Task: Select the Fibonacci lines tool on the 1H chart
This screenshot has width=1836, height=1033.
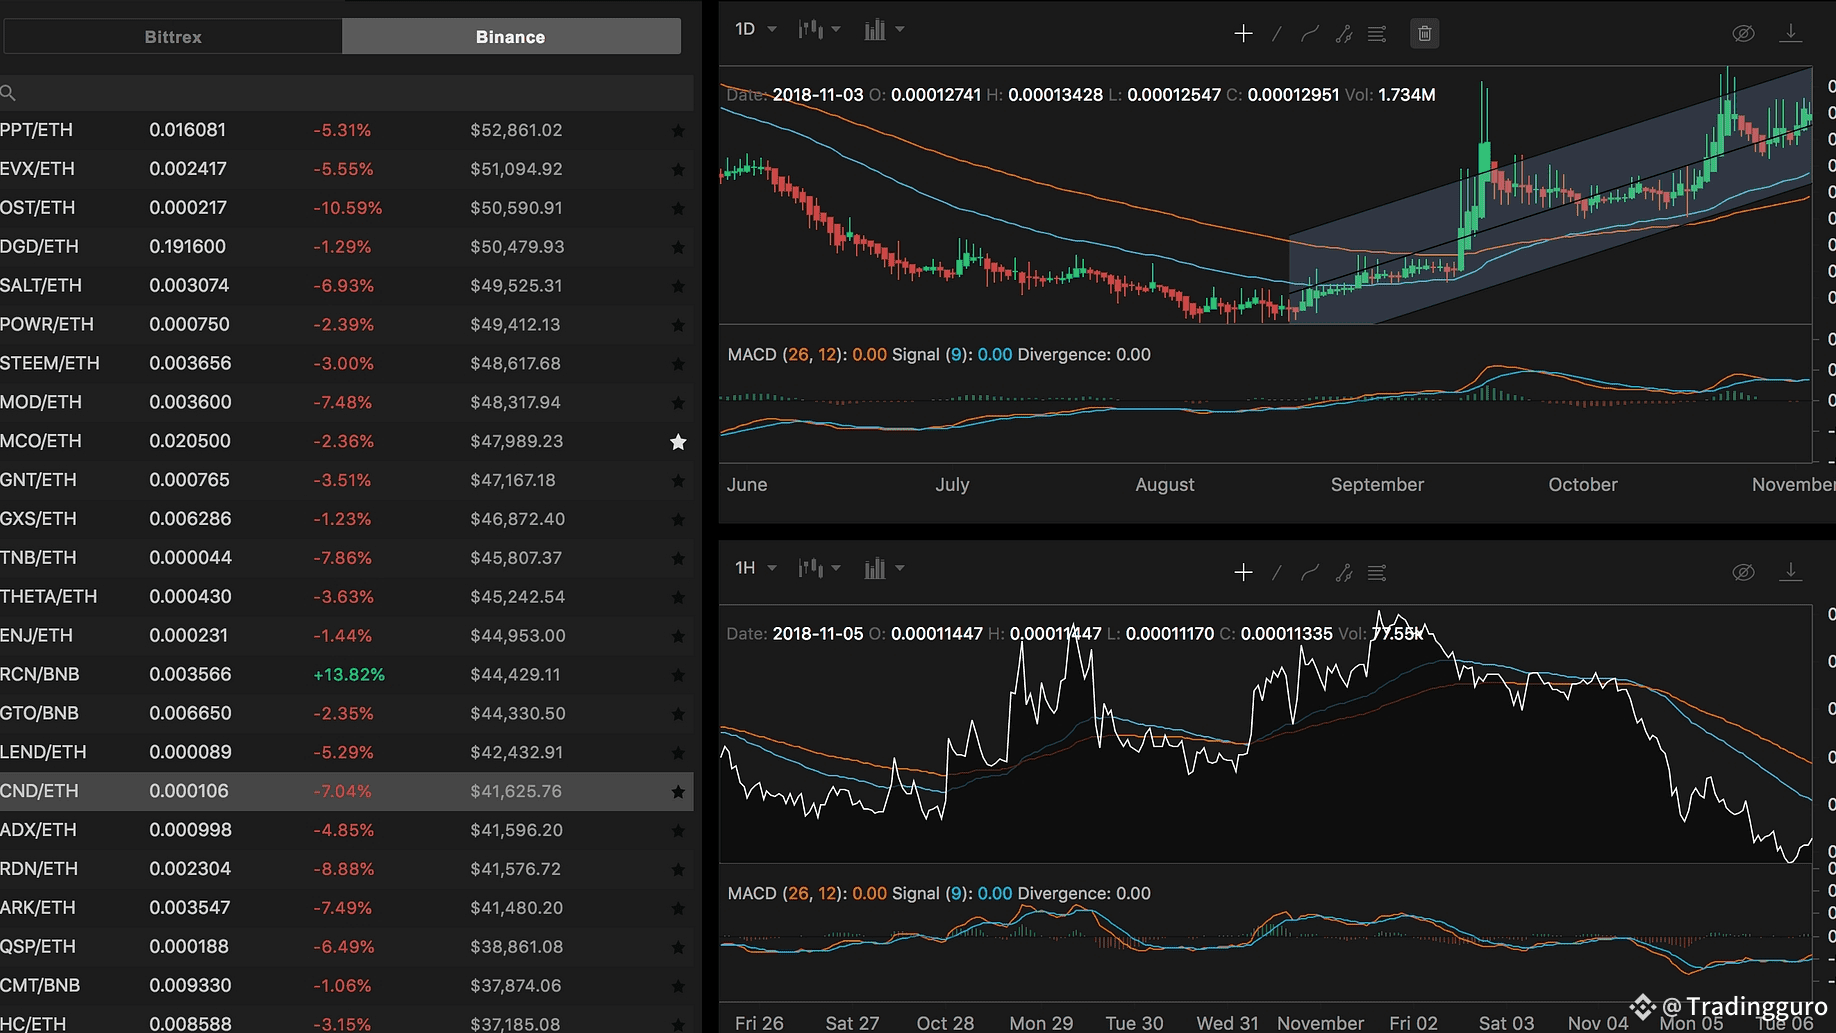Action: coord(1377,573)
